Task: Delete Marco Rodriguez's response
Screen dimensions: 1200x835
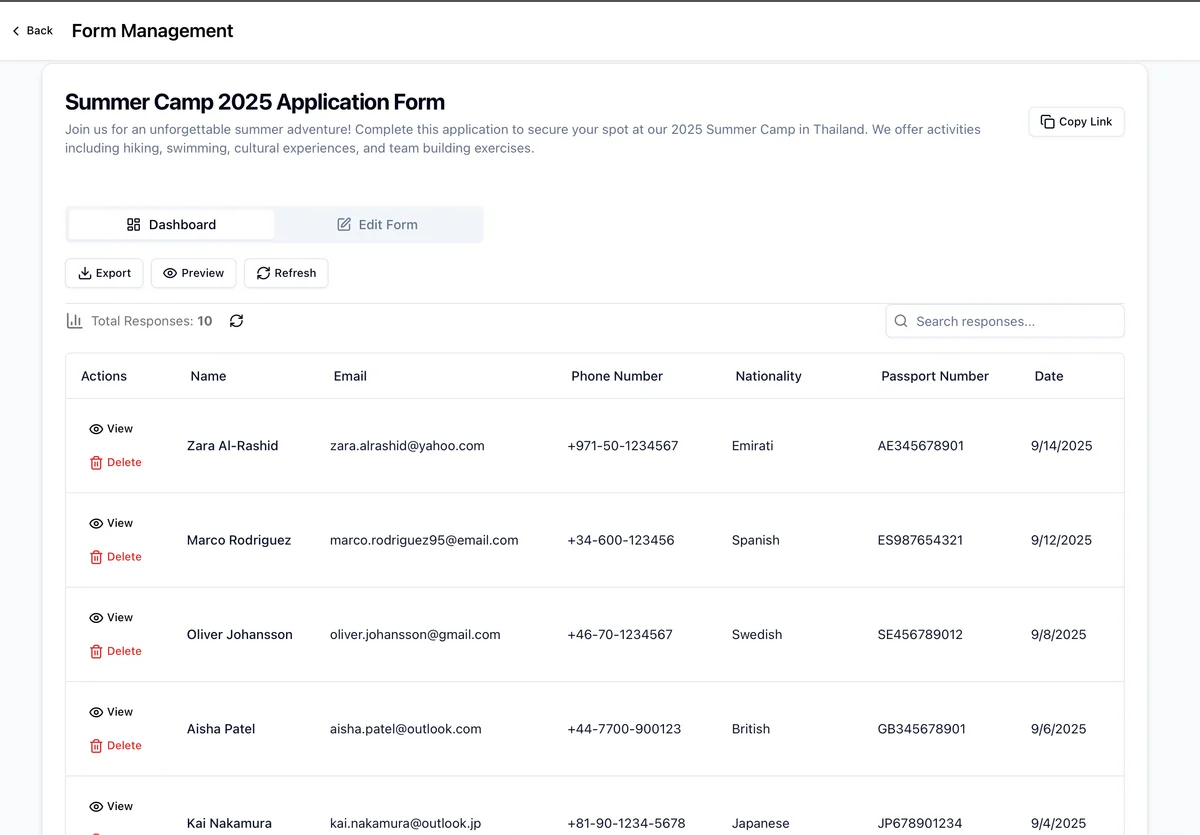Action: (115, 557)
